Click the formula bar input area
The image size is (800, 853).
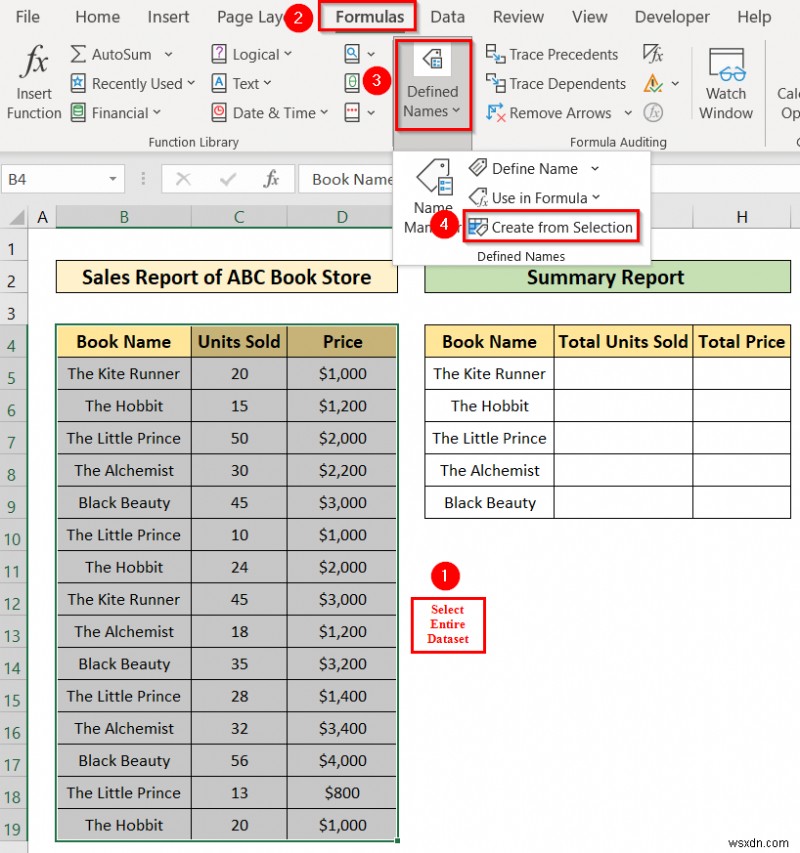click(x=350, y=179)
